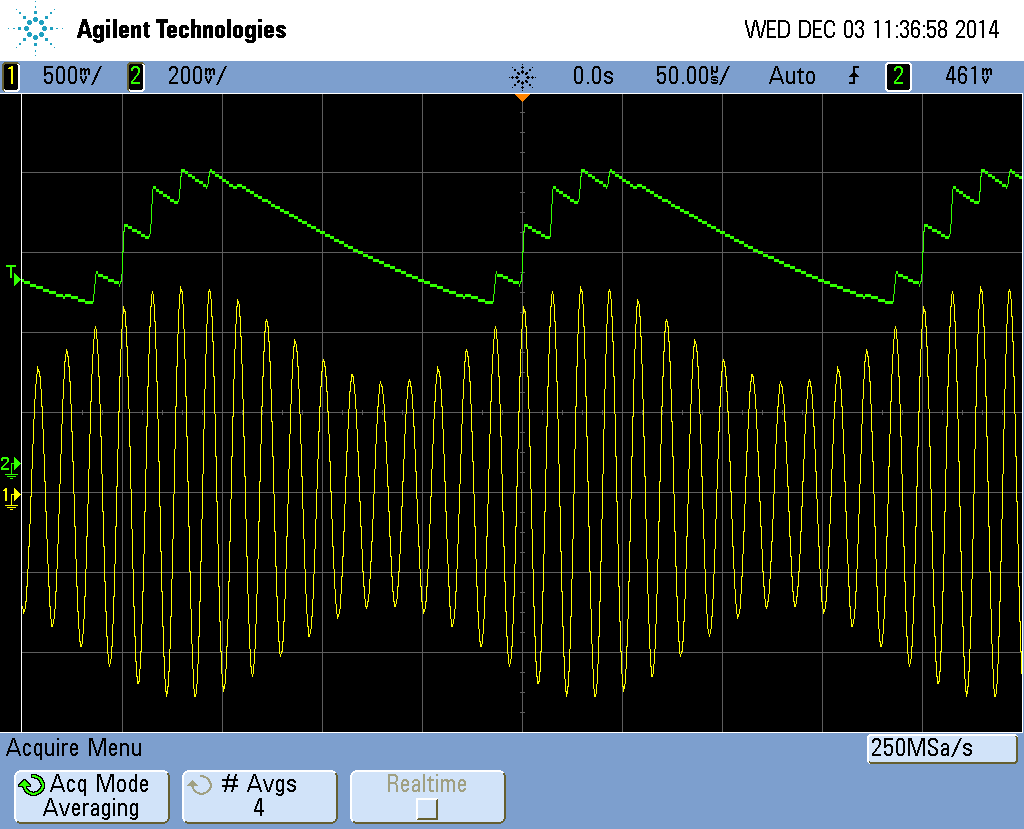1024x829 pixels.
Task: Select the yellow channel 1 indicator box
Action: click(11, 76)
